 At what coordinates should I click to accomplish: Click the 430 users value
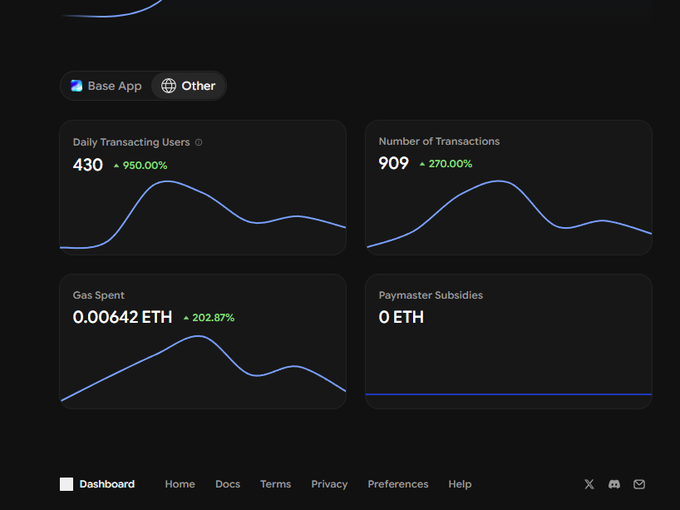88,165
